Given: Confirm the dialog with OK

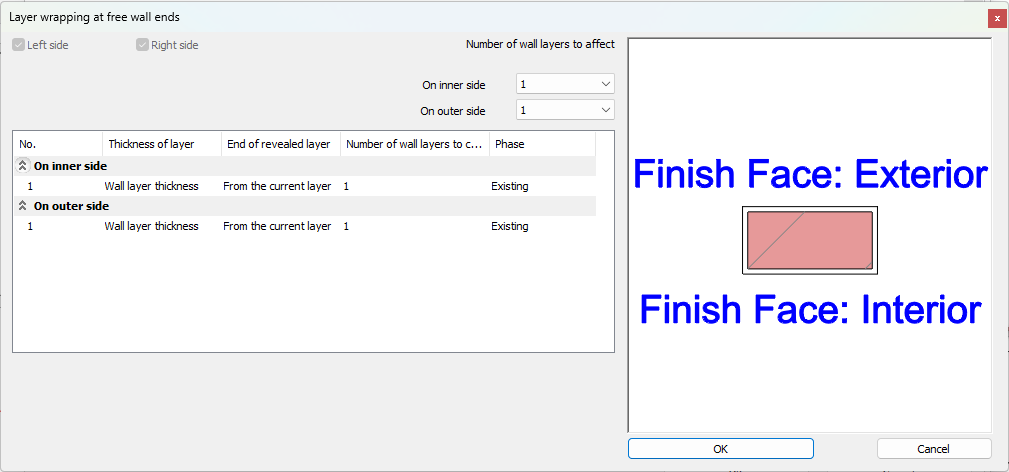Looking at the screenshot, I should (x=720, y=449).
